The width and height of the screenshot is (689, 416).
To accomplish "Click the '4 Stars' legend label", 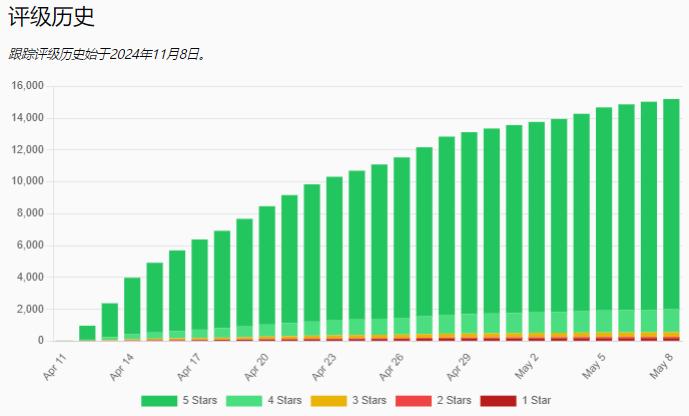I will point(285,400).
